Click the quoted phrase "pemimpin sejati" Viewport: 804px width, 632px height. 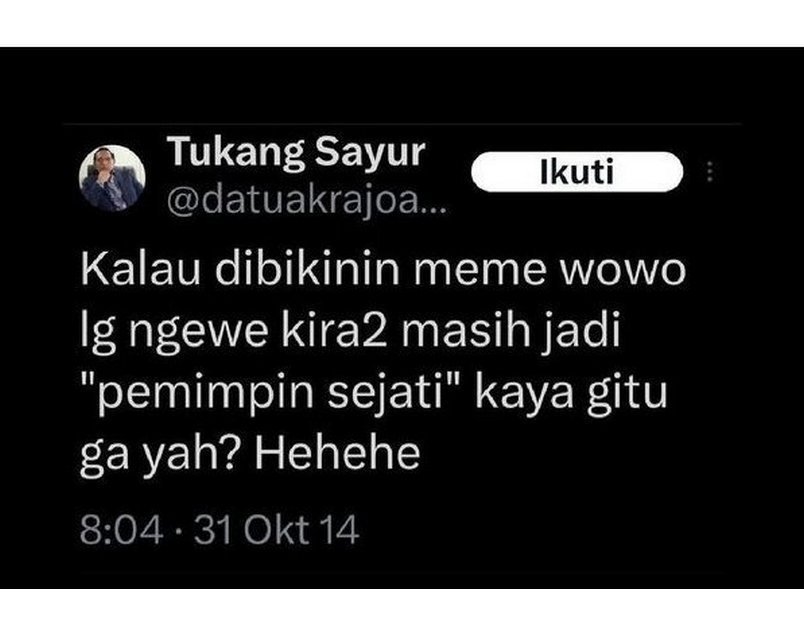point(268,394)
